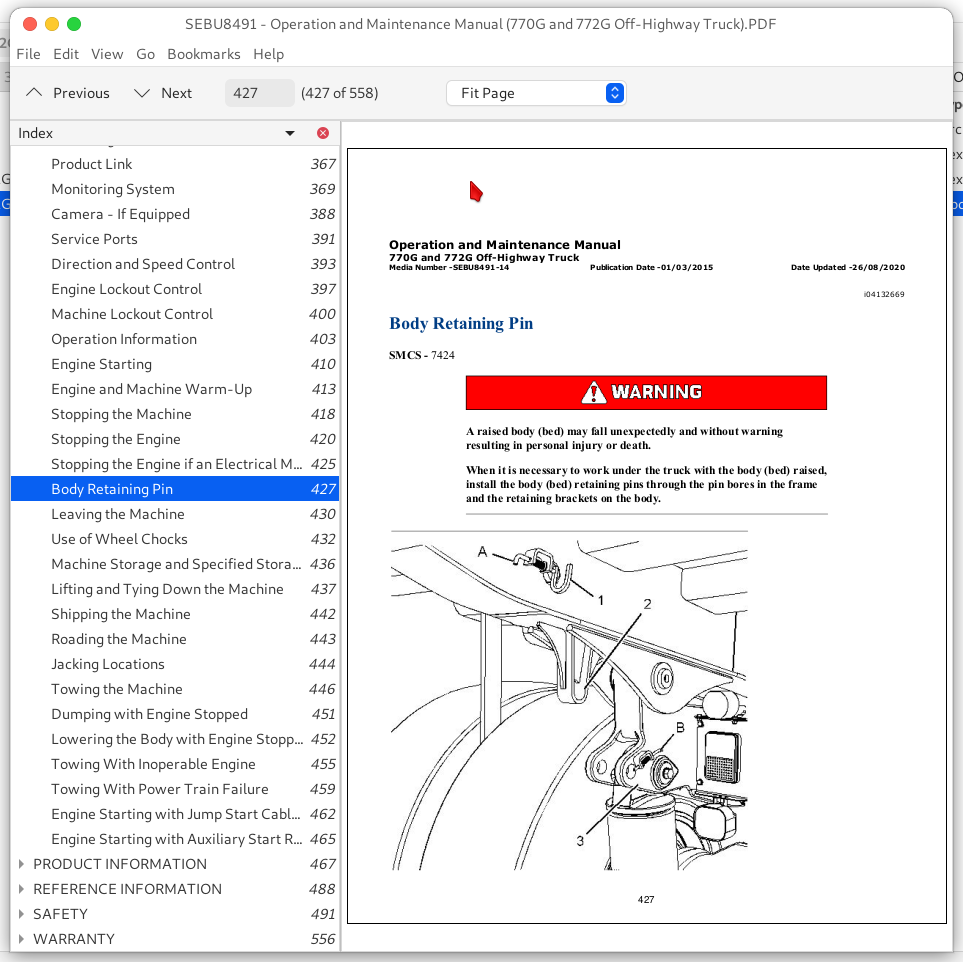
Task: Click the Previous navigation button
Action: tap(66, 92)
